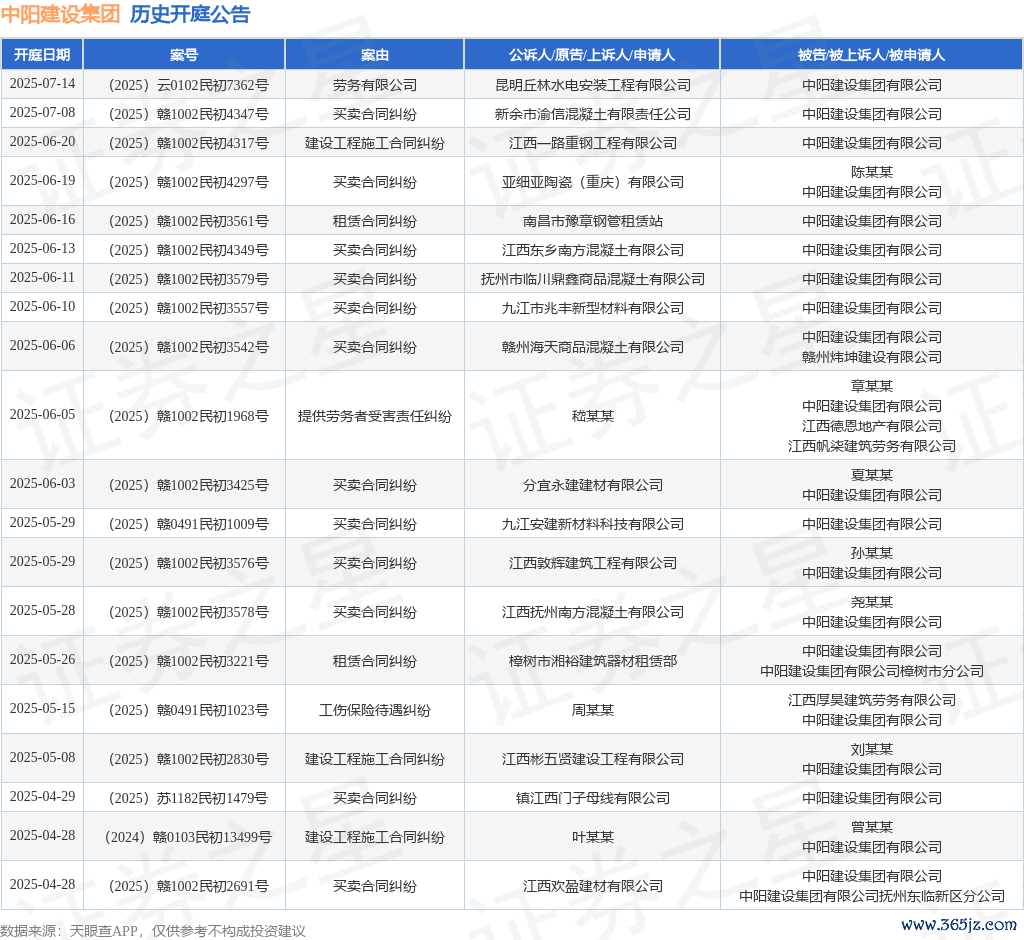1024x940 pixels.
Task: Select date 2025-05-15
Action: point(42,709)
